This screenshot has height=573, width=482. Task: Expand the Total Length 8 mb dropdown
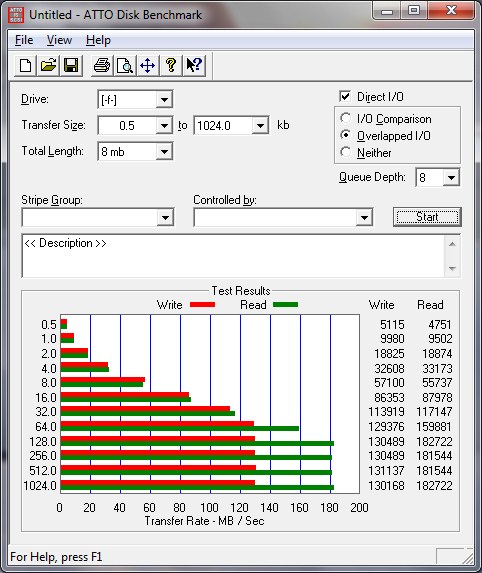click(164, 151)
